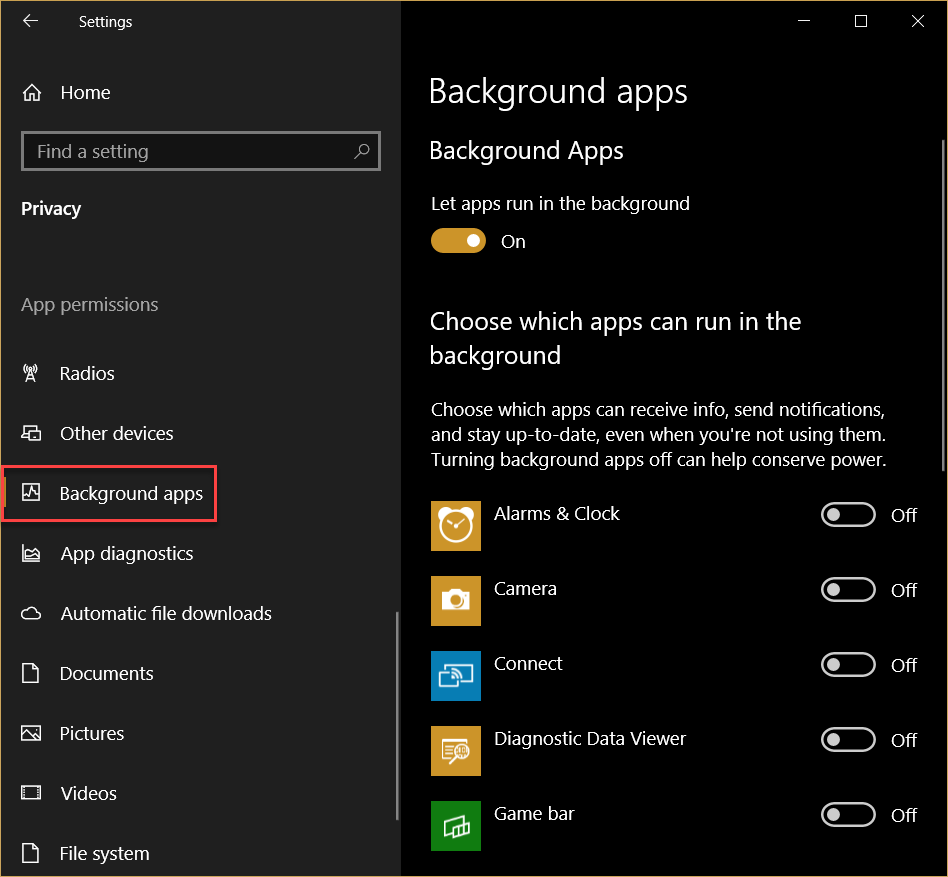Viewport: 948px width, 877px height.
Task: Enable Camera background toggle
Action: coord(848,590)
